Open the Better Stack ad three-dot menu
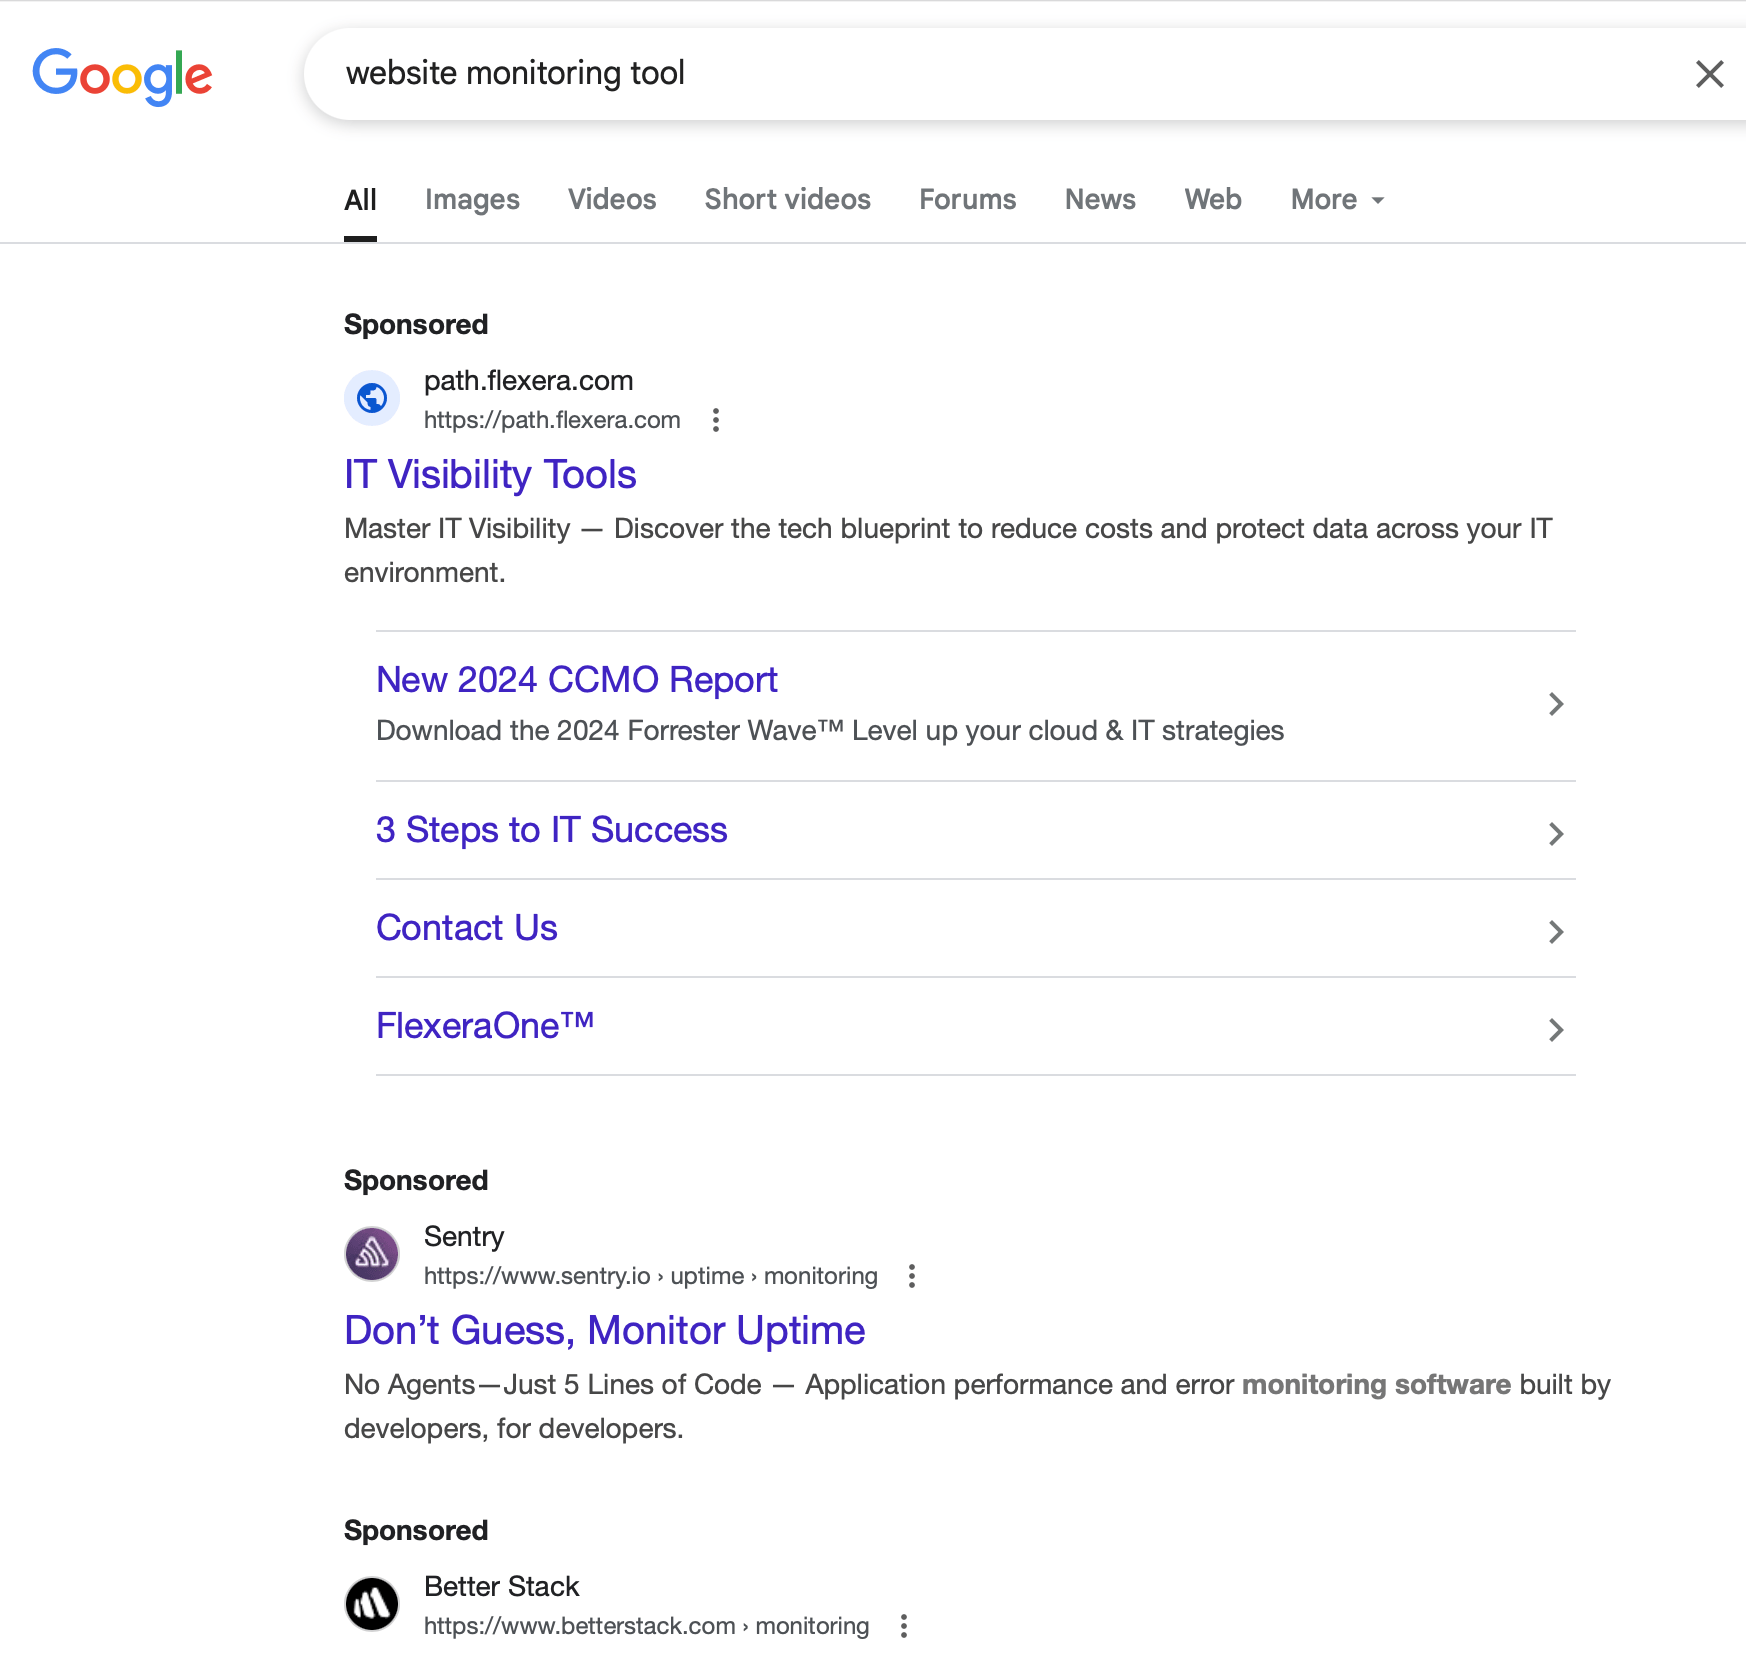The image size is (1746, 1658). 903,1626
